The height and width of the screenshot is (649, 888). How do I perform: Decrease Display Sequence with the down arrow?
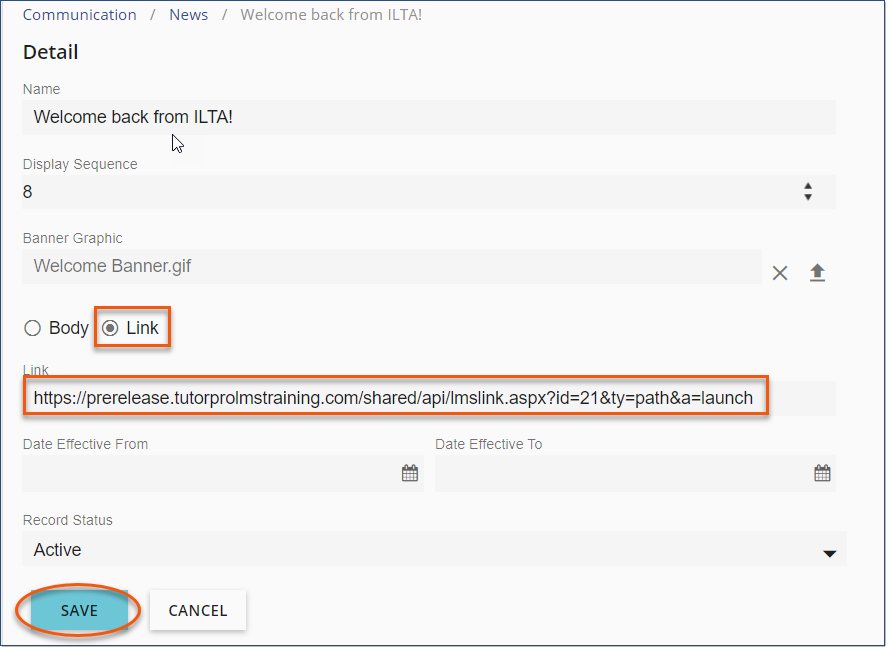pos(808,197)
